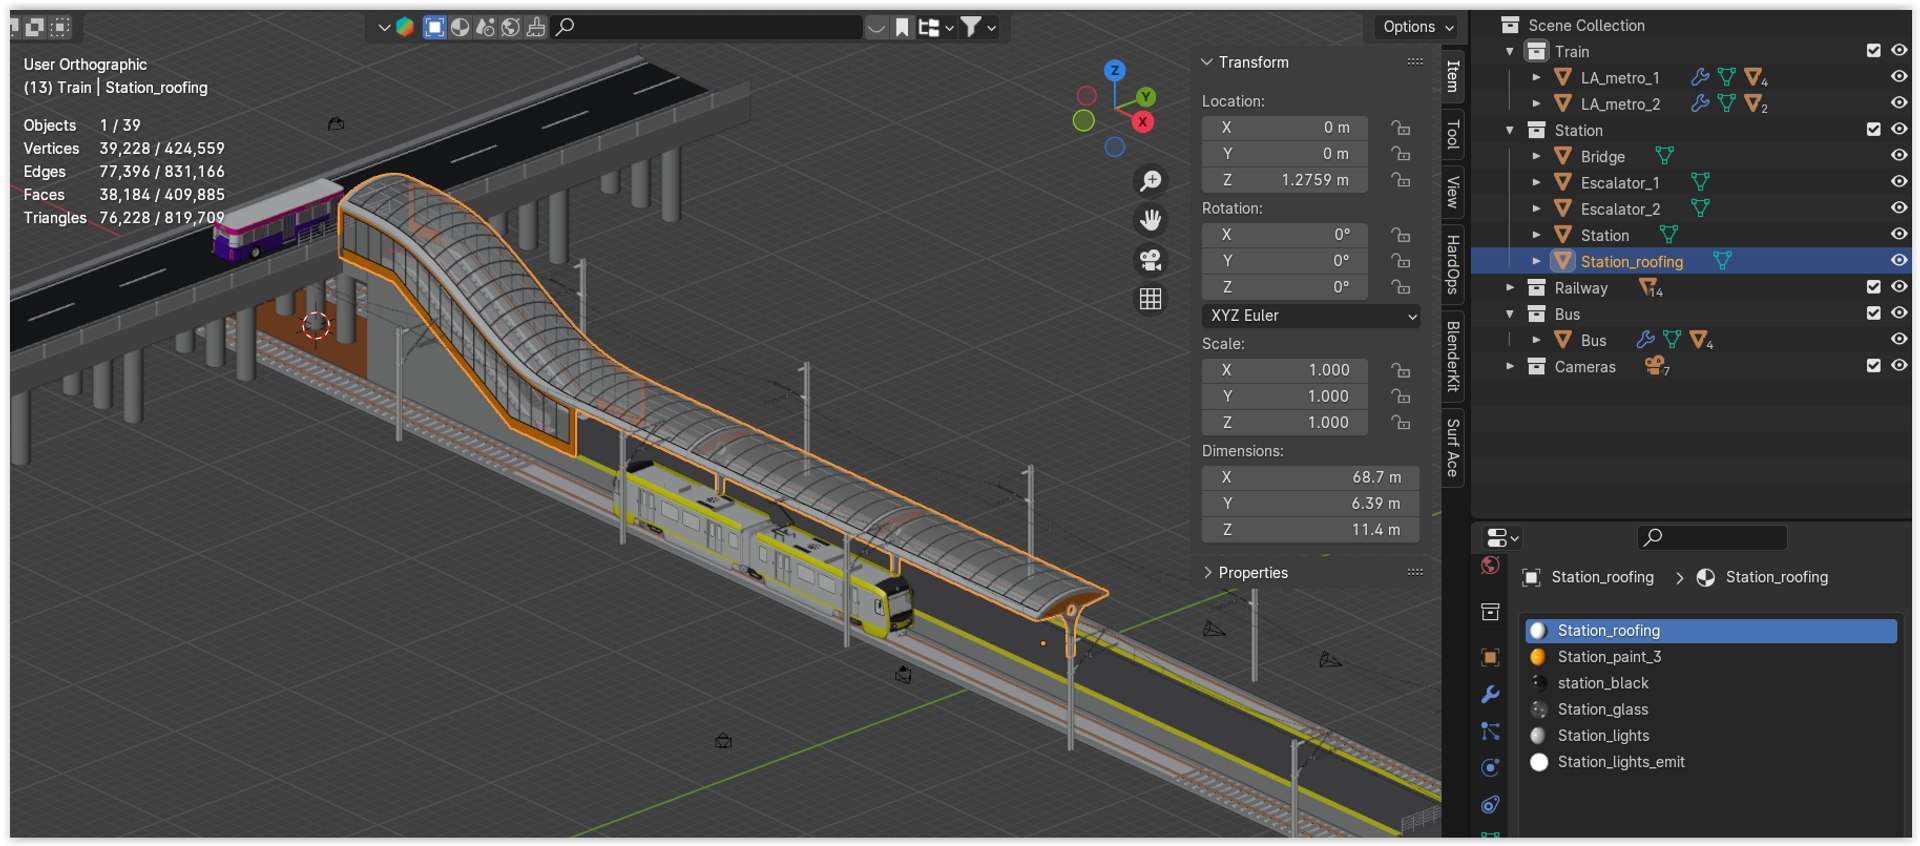The height and width of the screenshot is (846, 1920).
Task: Open the HardOps sidebar tab
Action: click(1453, 264)
